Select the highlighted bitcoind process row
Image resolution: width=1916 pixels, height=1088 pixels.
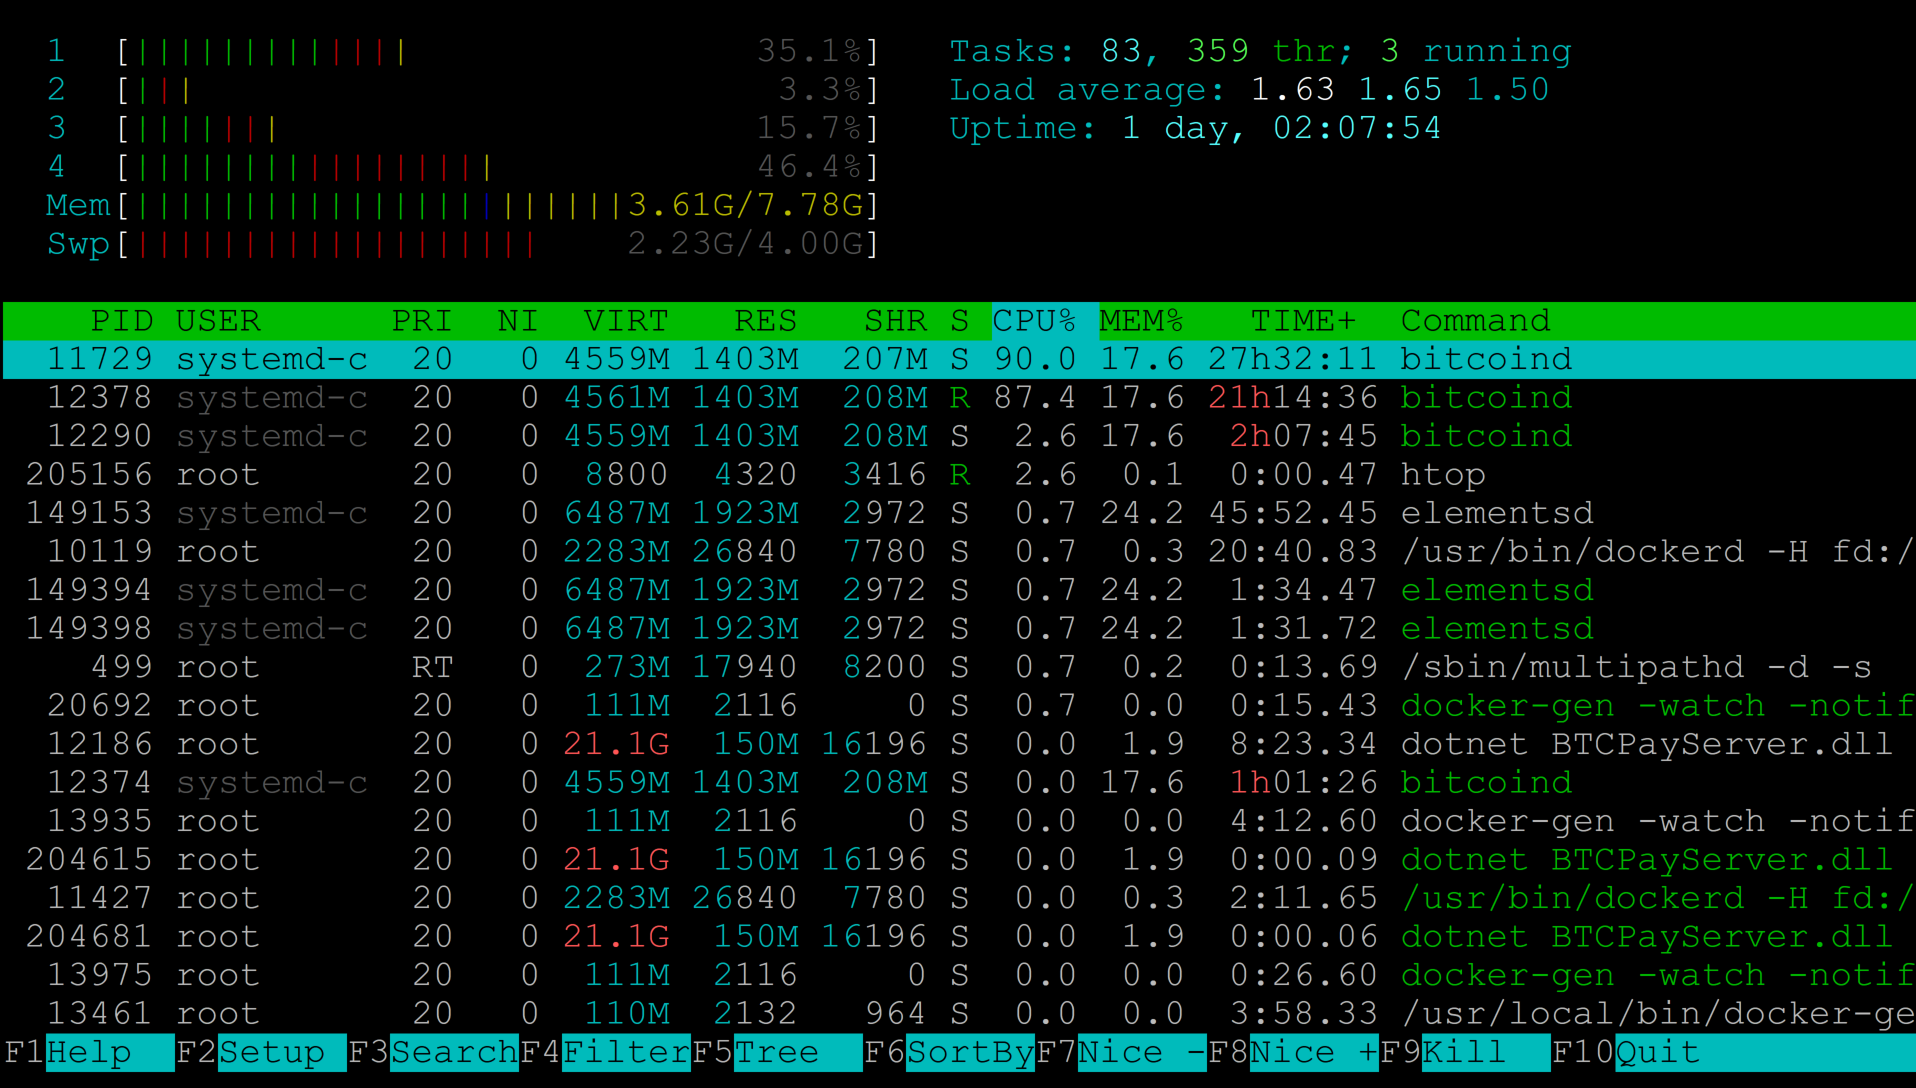pyautogui.click(x=700, y=359)
